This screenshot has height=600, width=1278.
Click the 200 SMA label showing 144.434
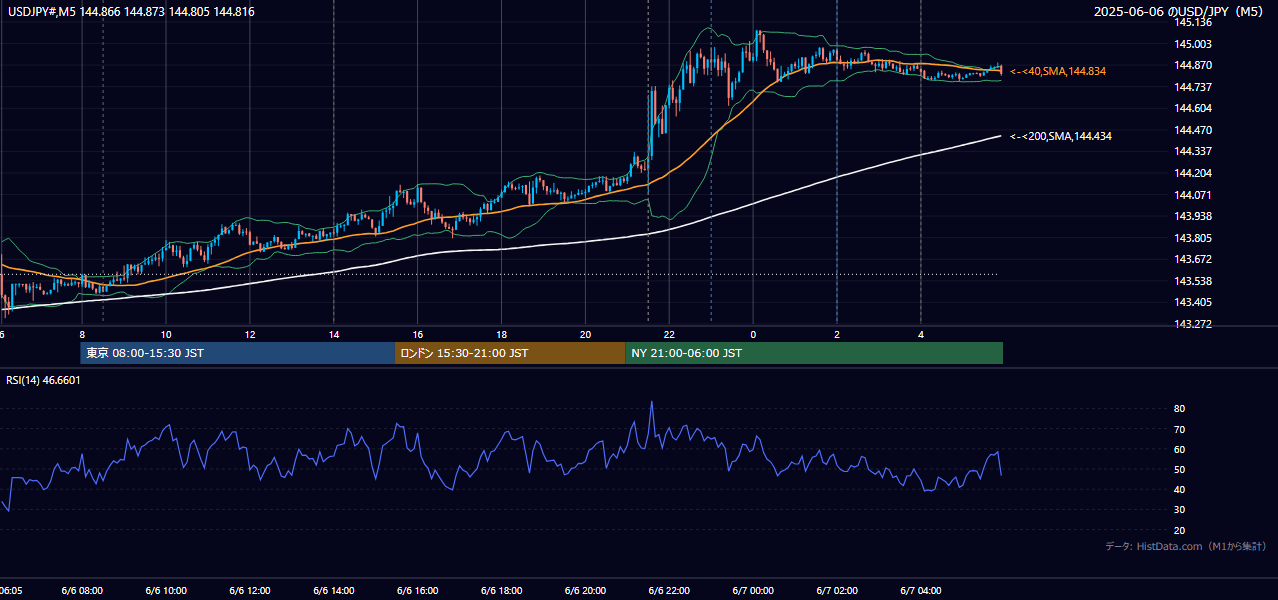point(1060,136)
